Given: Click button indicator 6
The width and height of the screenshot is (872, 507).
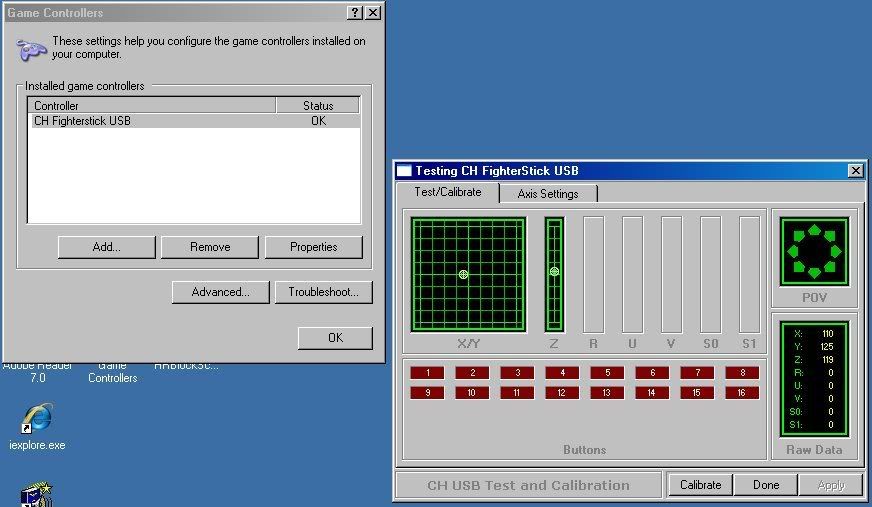Looking at the screenshot, I should (652, 372).
